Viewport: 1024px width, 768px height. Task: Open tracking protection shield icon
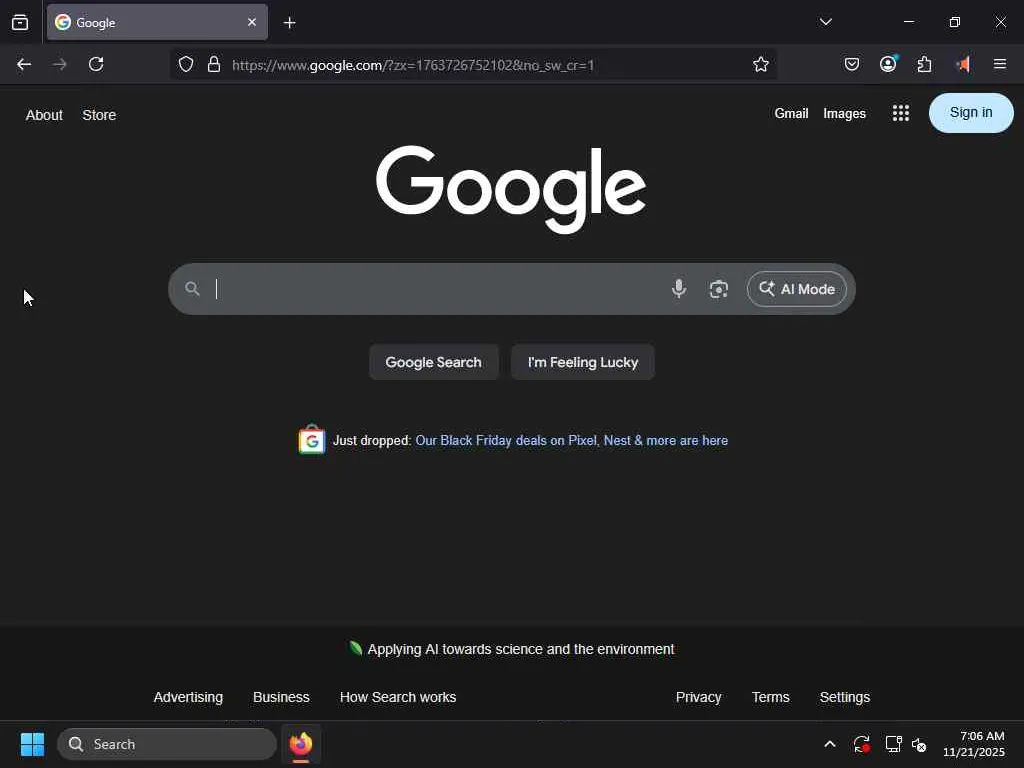tap(186, 64)
